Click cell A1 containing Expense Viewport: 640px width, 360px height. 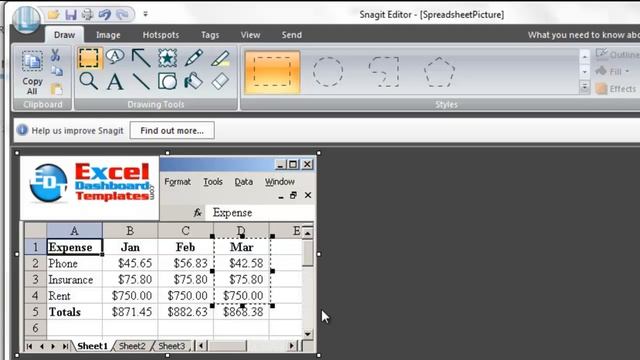coord(74,247)
